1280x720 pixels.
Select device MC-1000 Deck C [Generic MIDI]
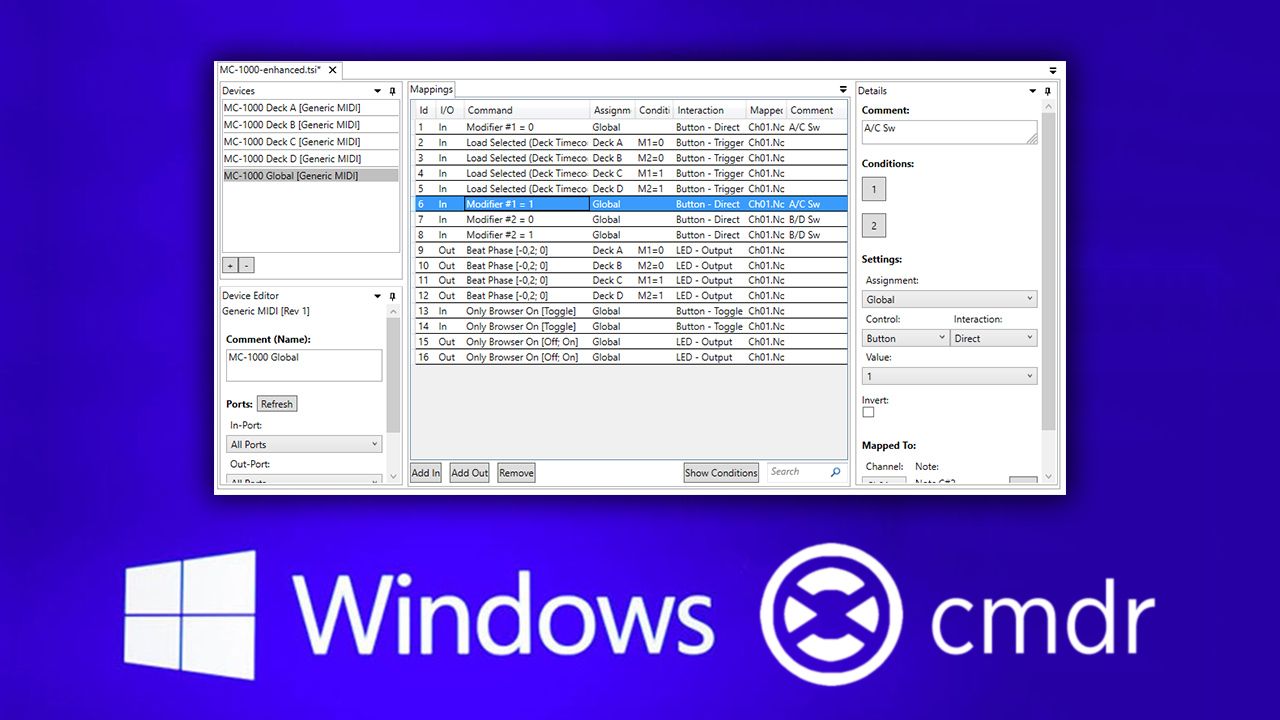point(310,142)
